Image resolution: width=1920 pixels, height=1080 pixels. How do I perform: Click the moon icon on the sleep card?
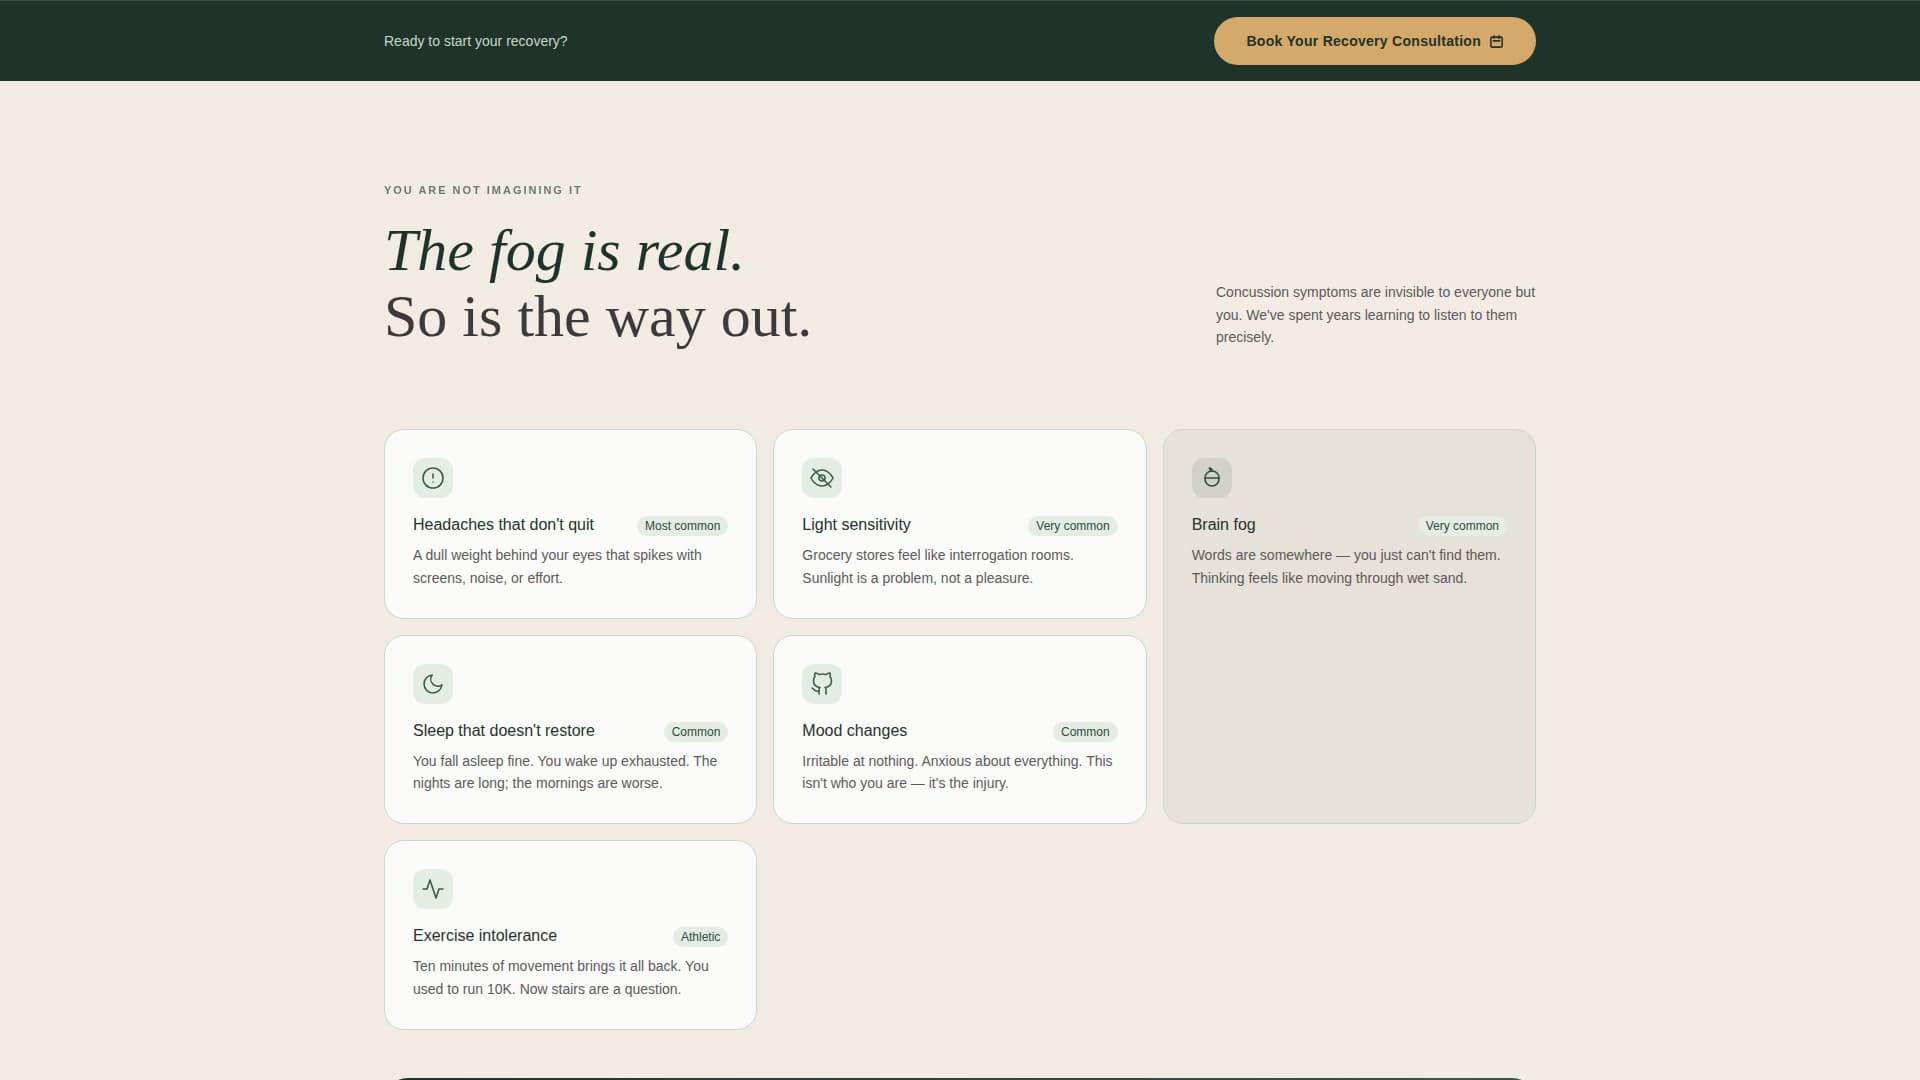point(432,684)
